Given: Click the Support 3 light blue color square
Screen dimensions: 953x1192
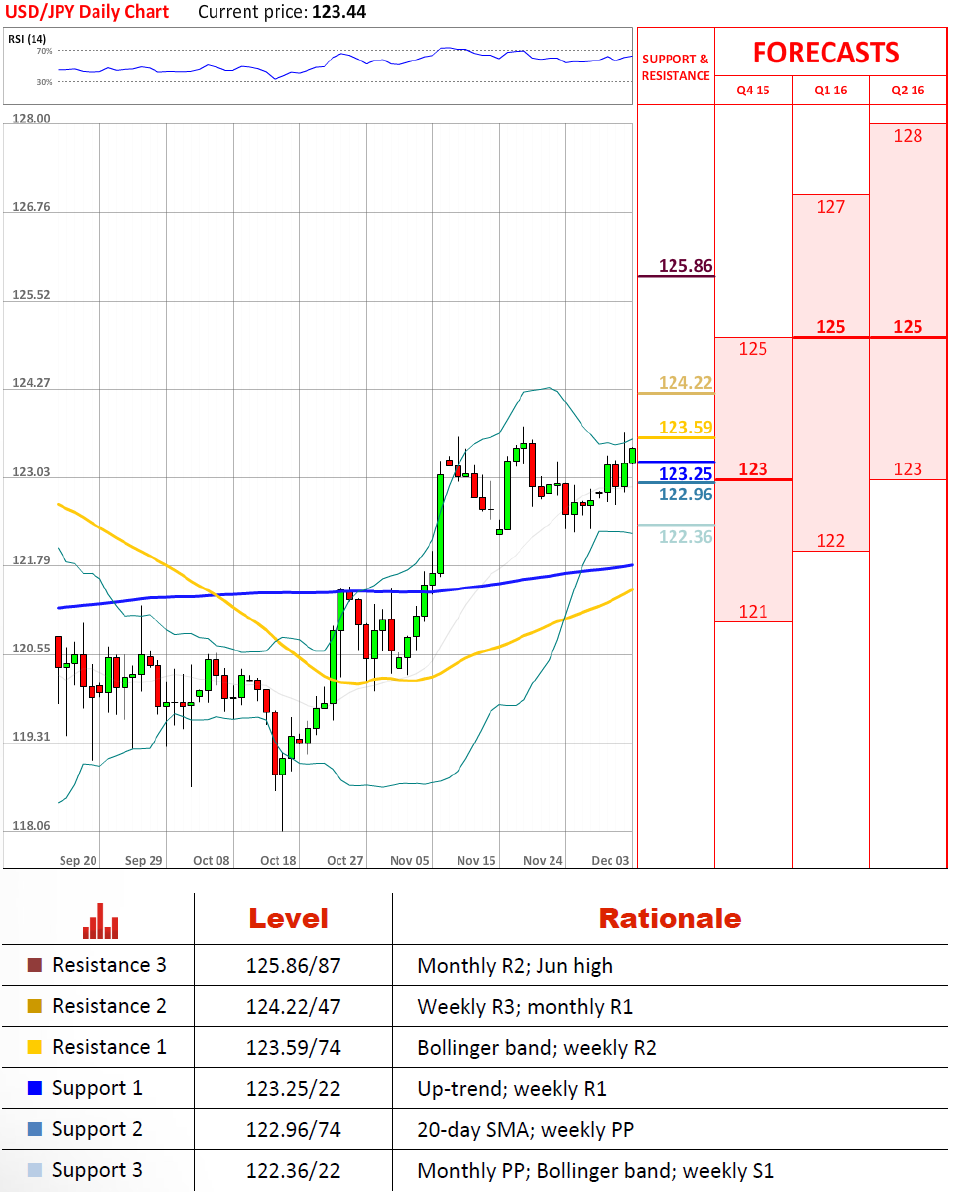Looking at the screenshot, I should [34, 1170].
